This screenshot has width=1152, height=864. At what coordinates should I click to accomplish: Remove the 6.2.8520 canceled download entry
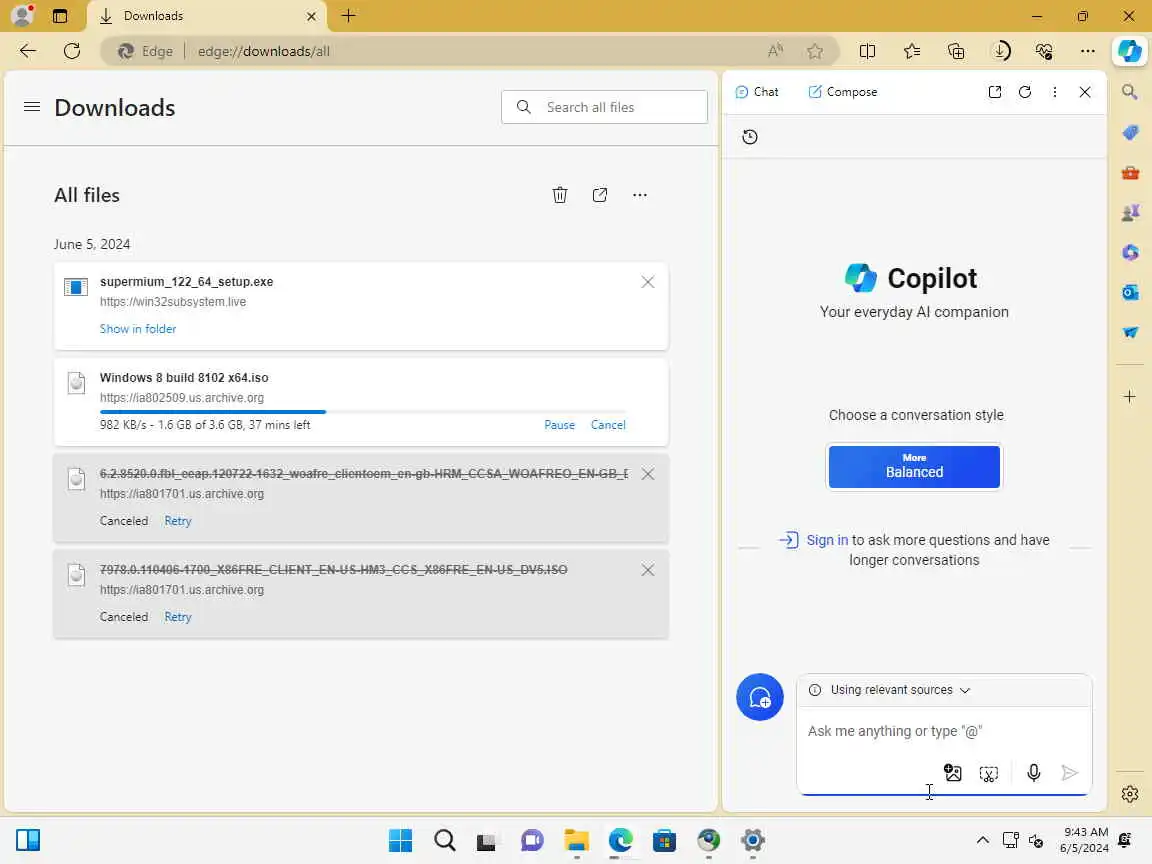[647, 474]
